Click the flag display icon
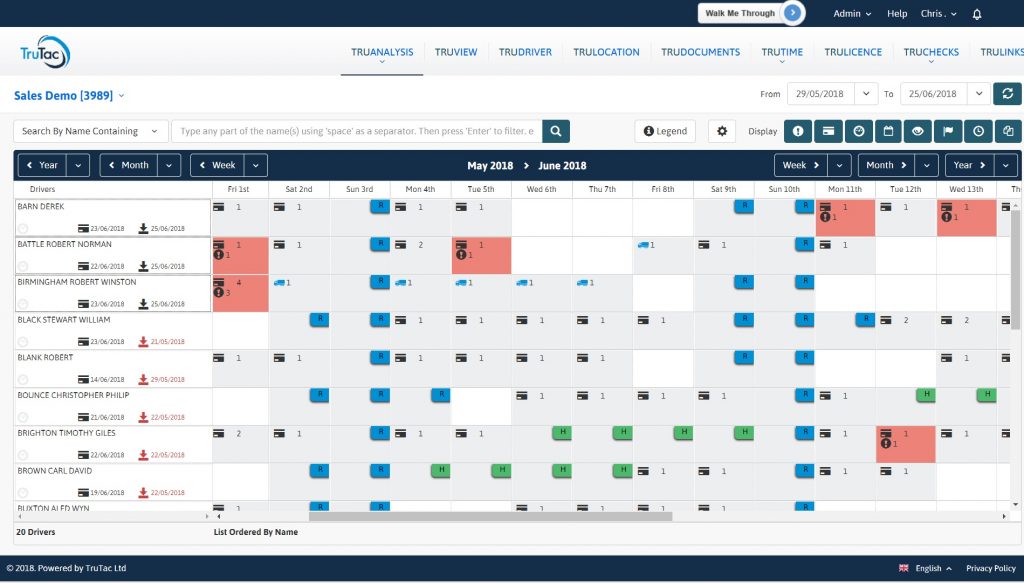 tap(948, 131)
